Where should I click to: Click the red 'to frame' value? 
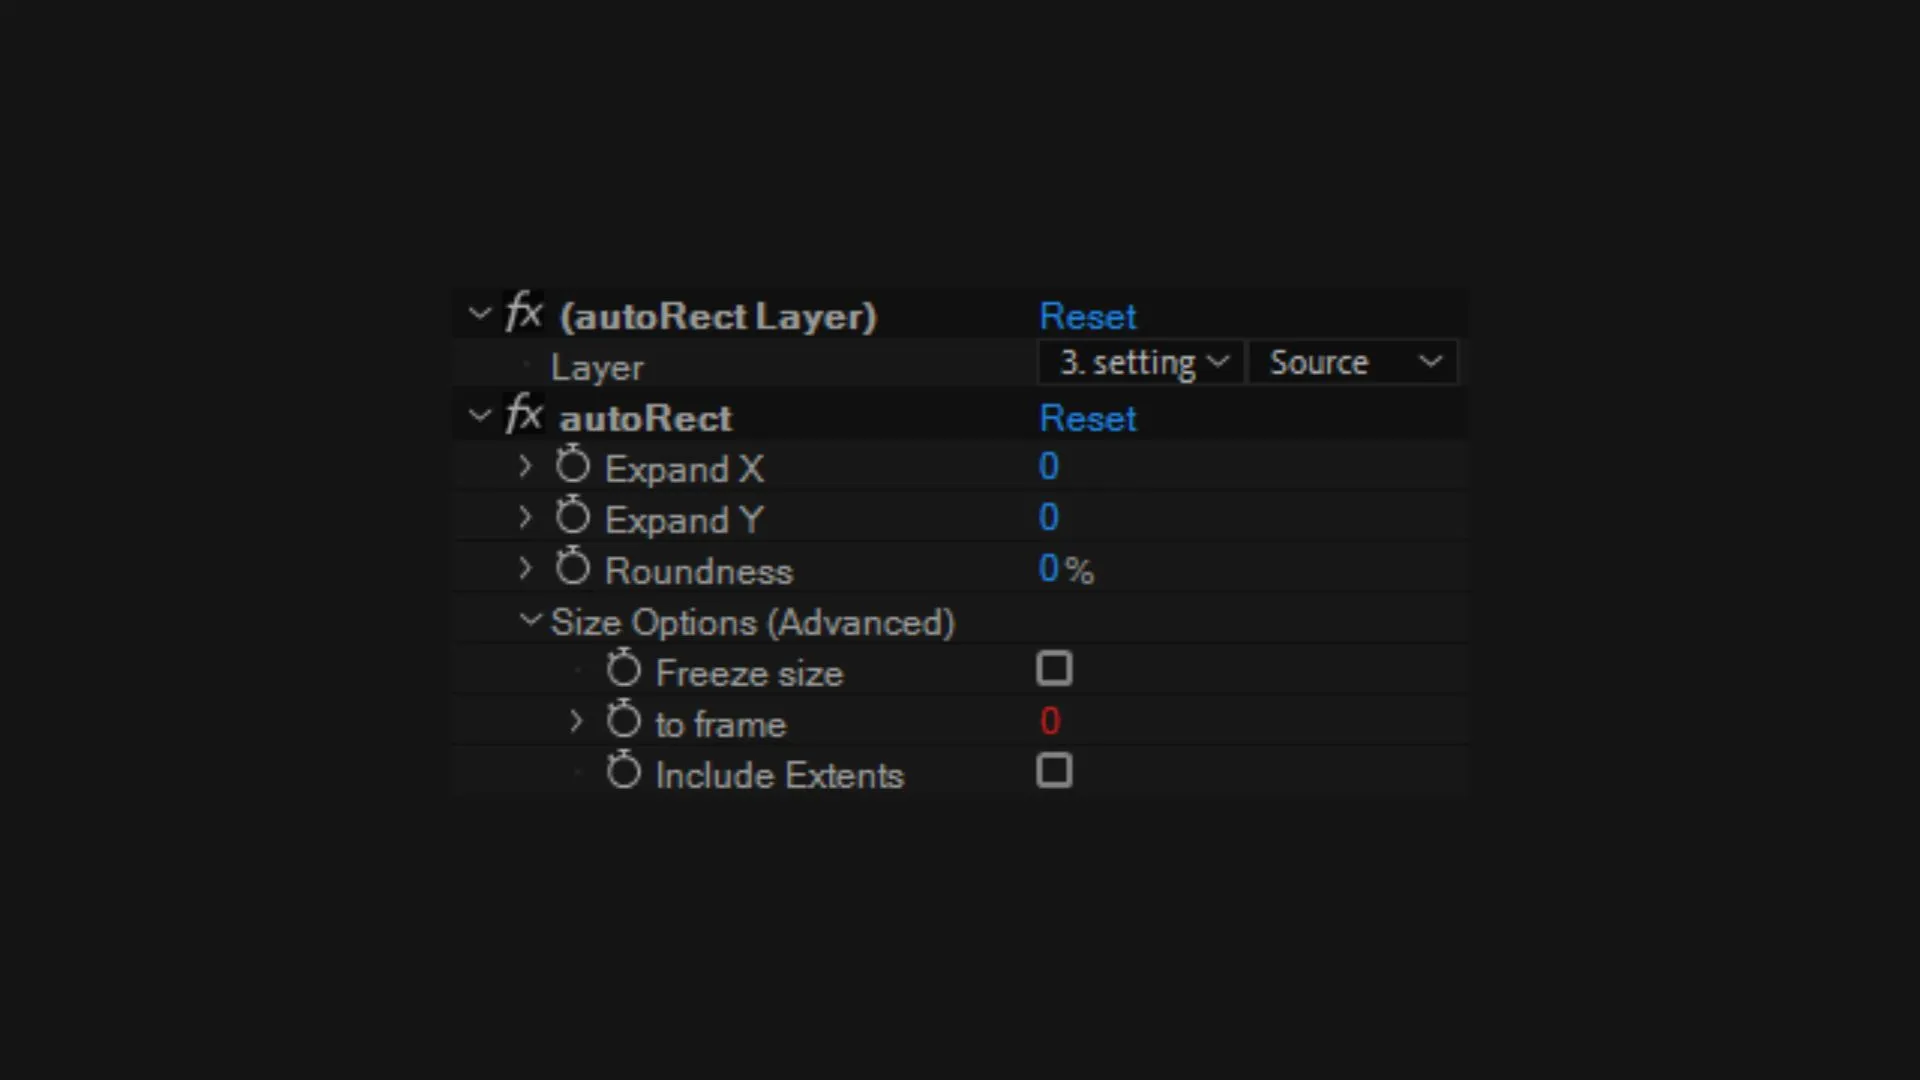click(1049, 721)
